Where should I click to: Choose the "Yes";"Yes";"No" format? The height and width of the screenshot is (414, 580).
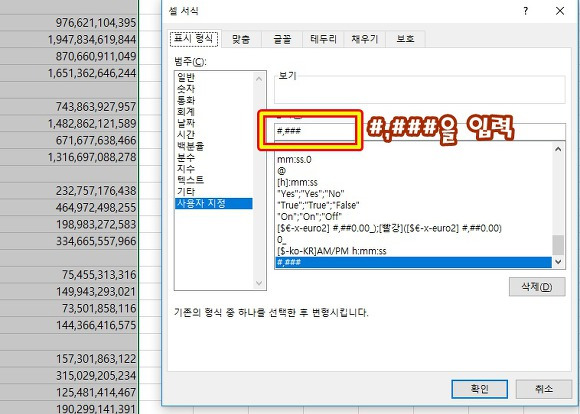click(x=414, y=194)
